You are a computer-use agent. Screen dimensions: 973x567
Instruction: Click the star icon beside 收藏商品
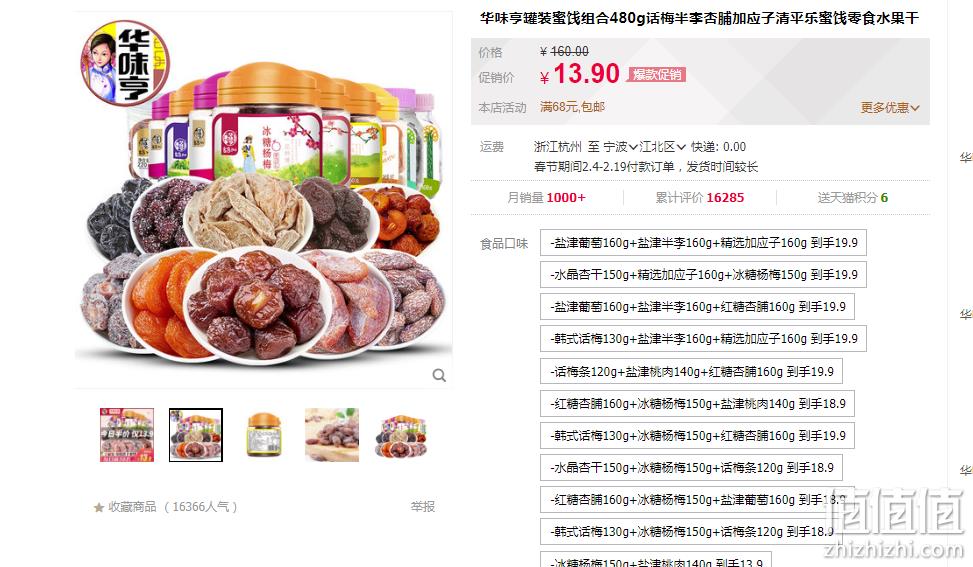[x=99, y=507]
